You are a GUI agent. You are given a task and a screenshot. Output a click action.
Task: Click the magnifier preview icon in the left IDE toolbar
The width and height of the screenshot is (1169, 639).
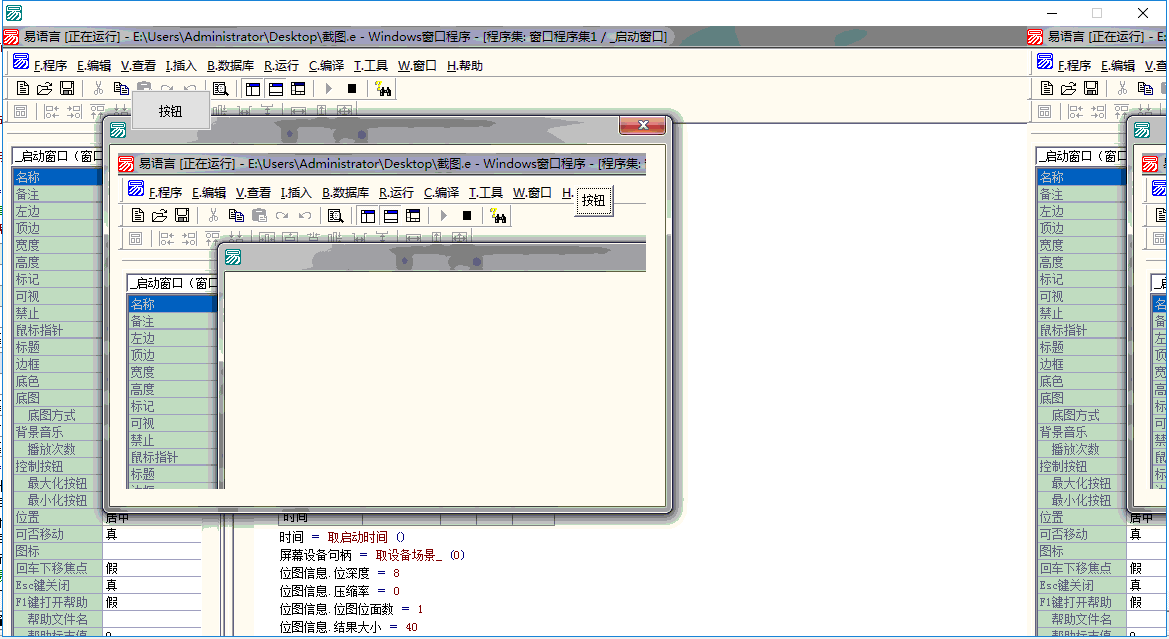(221, 89)
